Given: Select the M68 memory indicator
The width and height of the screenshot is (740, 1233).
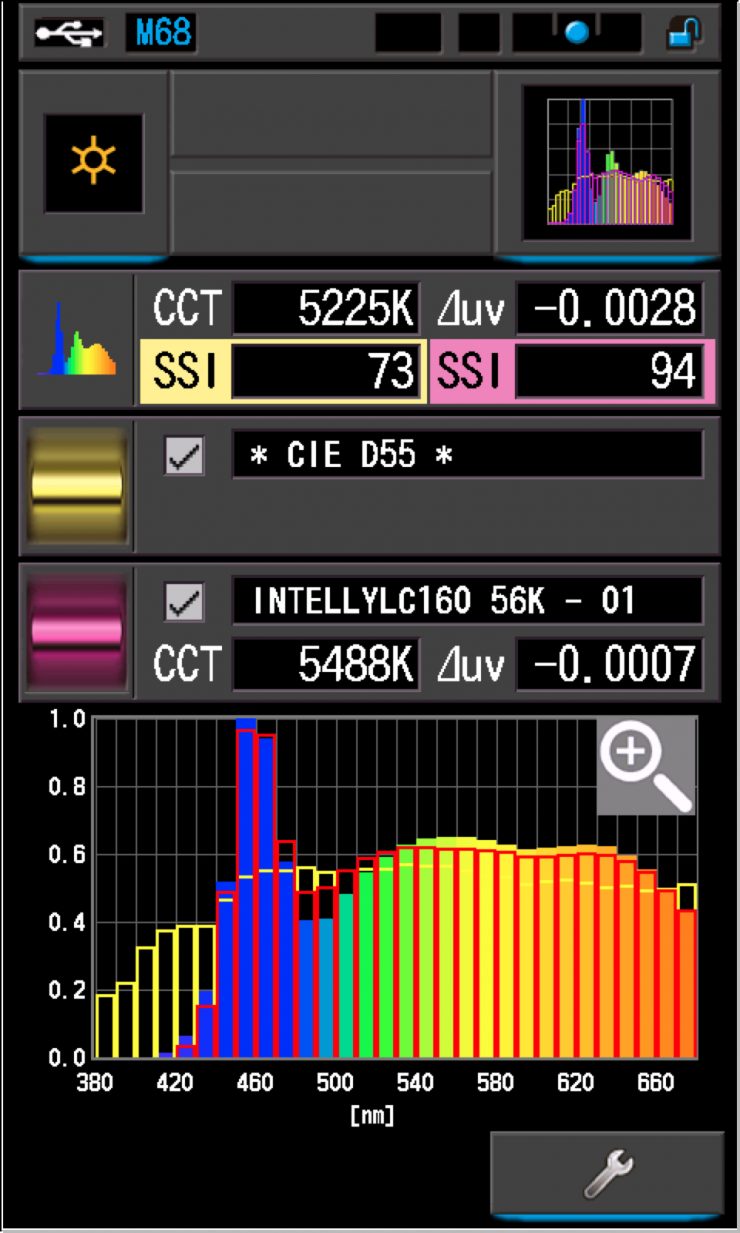Looking at the screenshot, I should point(160,33).
